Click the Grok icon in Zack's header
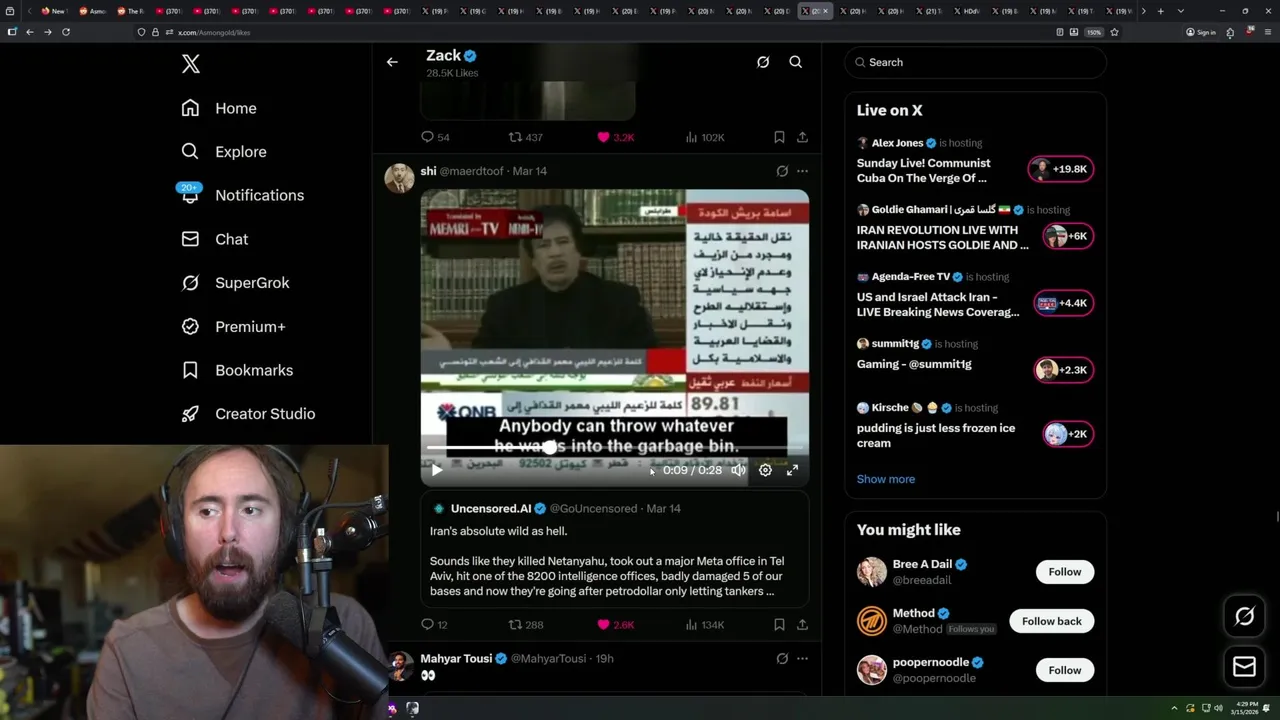This screenshot has height=720, width=1280. click(763, 62)
